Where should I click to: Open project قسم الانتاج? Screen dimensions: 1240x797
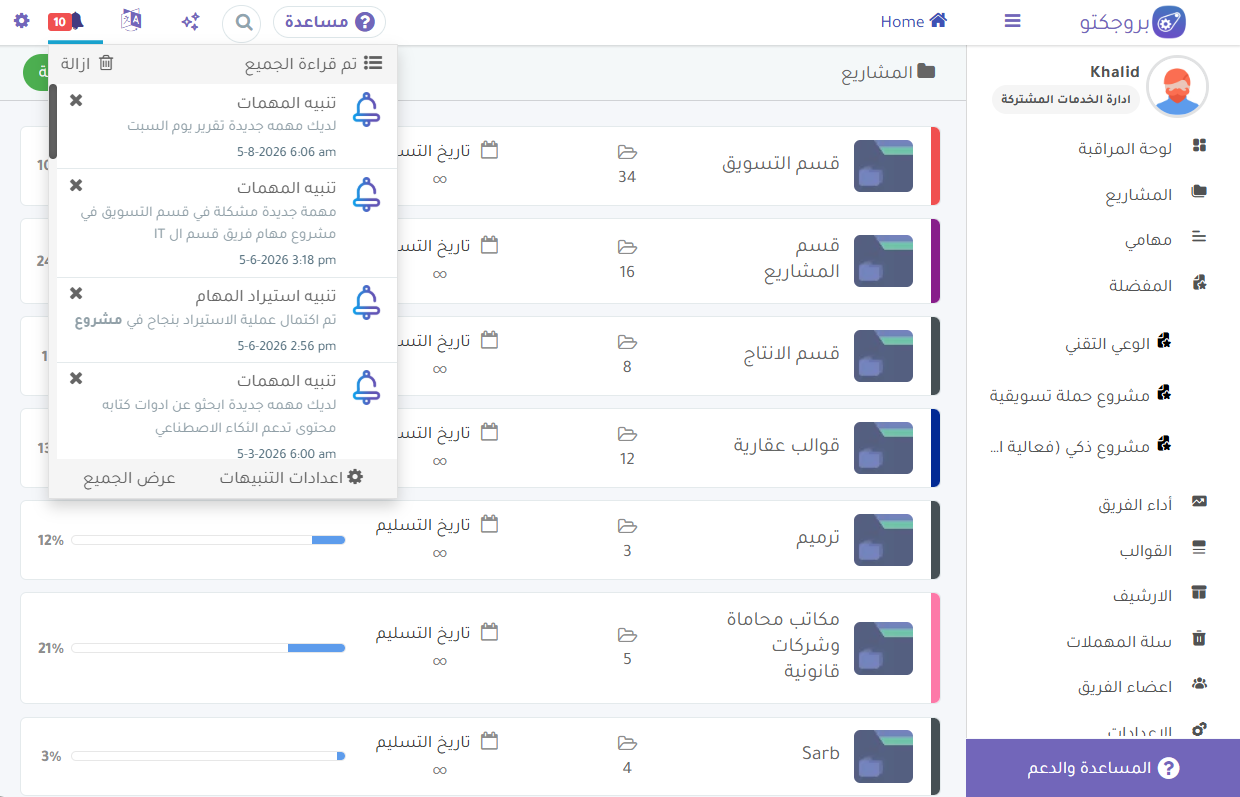(x=792, y=353)
